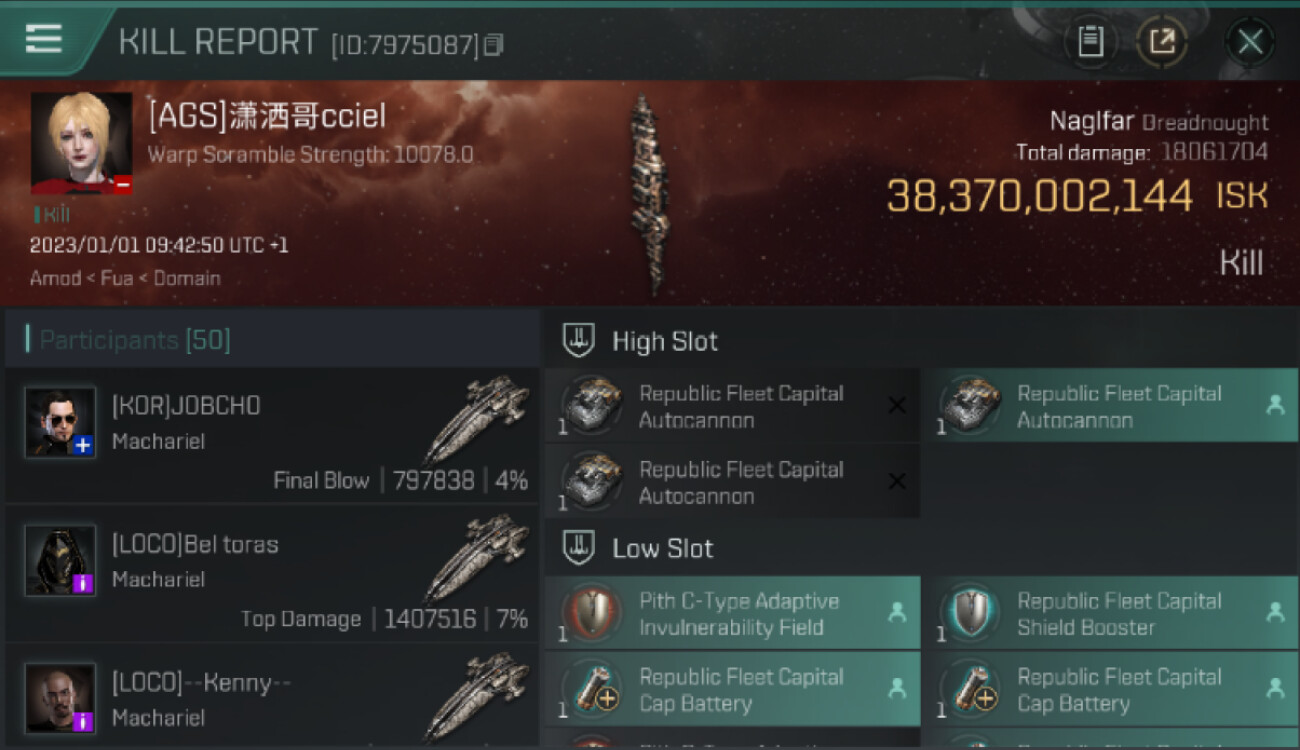1300x750 pixels.
Task: Click the Pith C-Type Adaptive Invulnerability Field icon
Action: click(590, 613)
